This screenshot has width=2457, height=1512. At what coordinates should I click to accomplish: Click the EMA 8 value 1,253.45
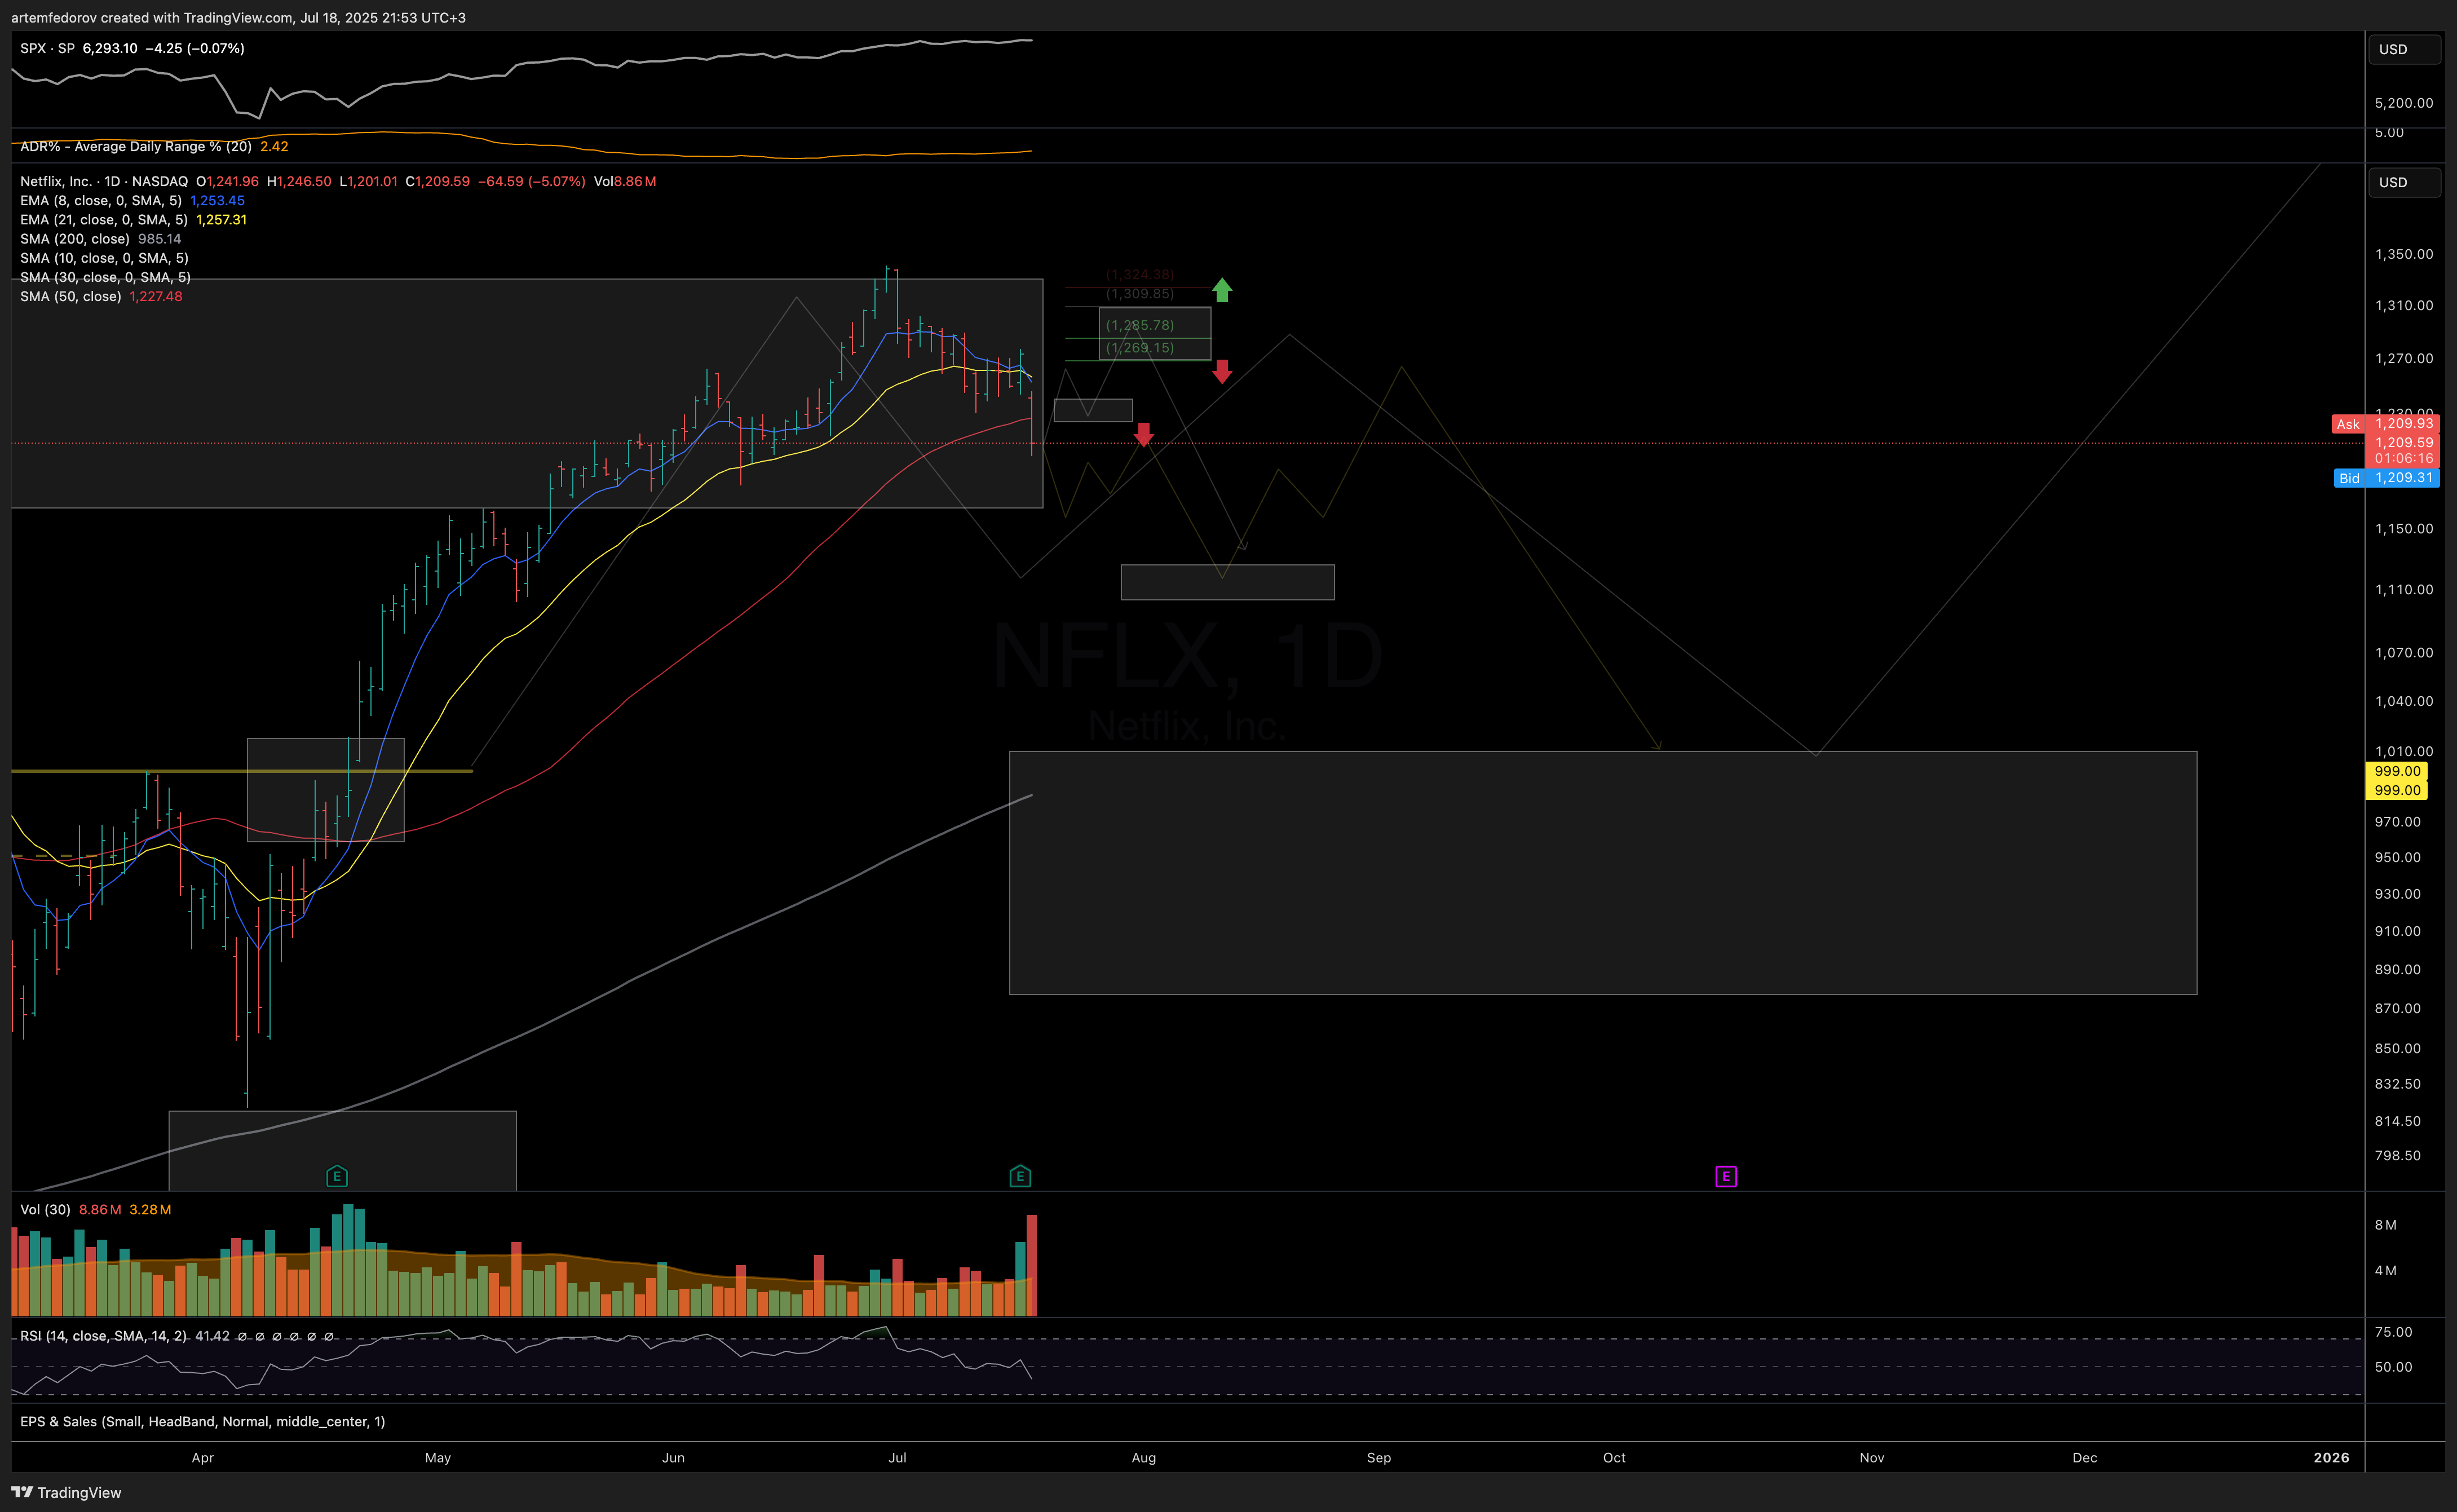(x=218, y=200)
